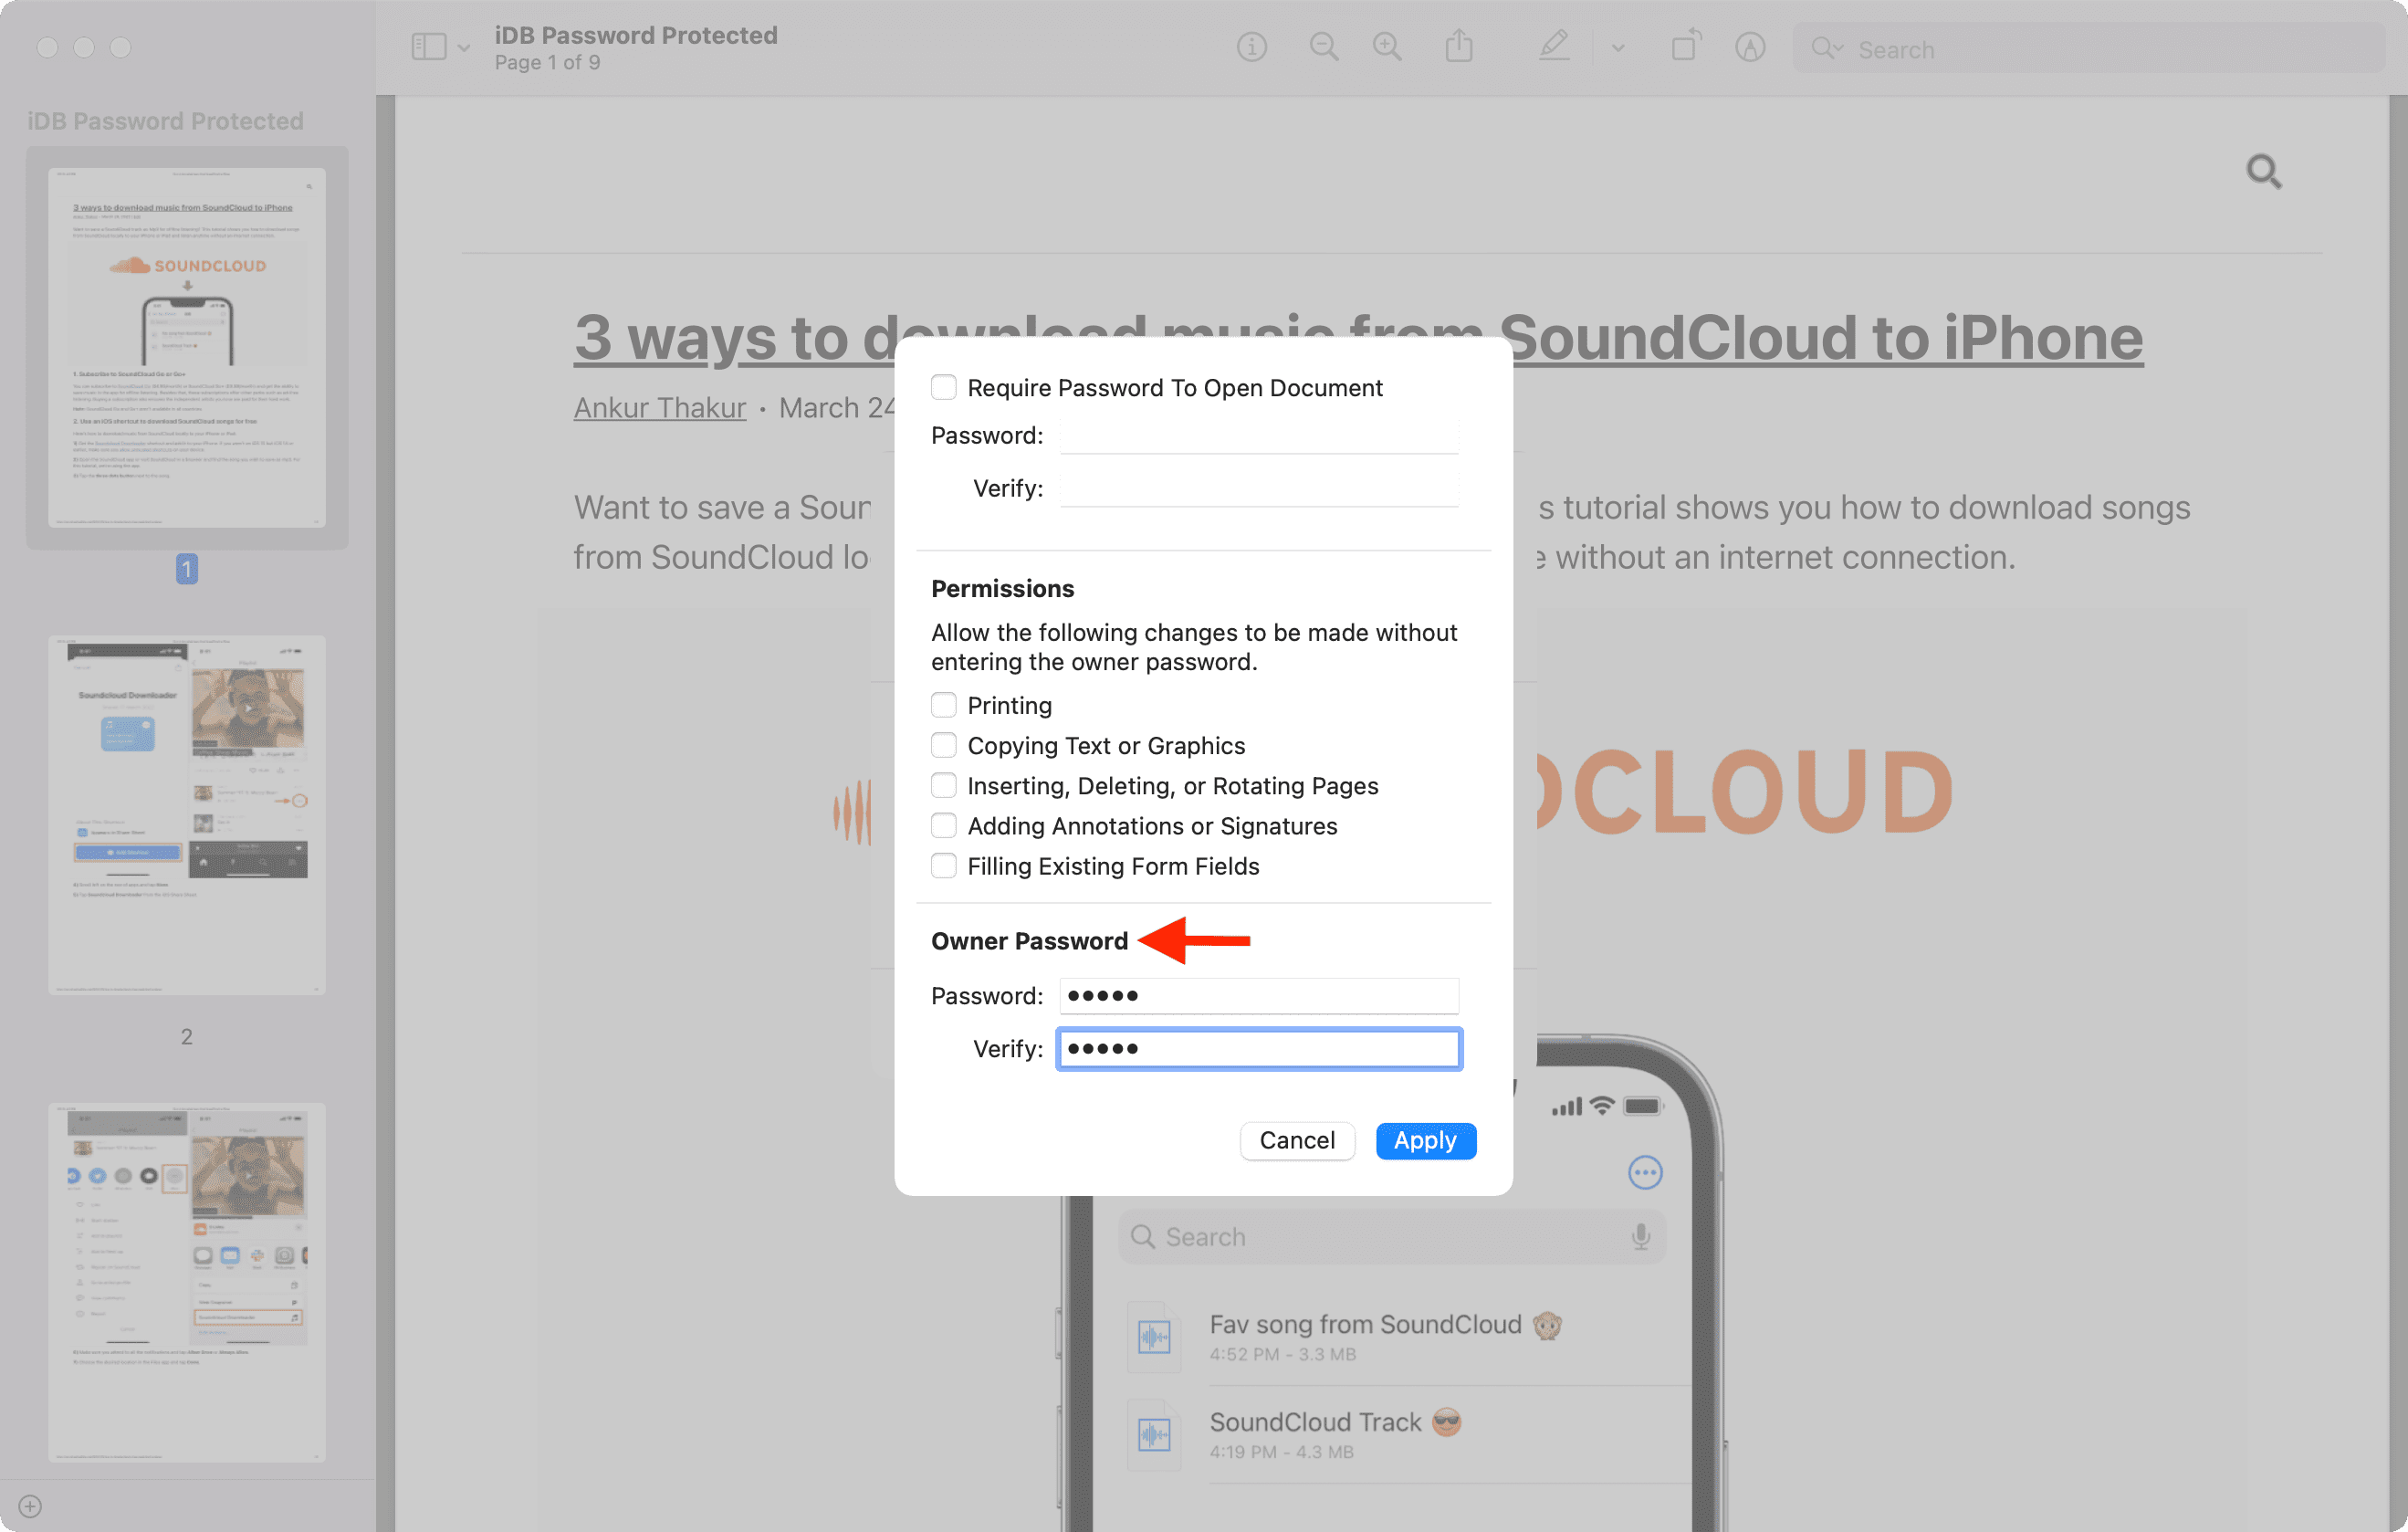This screenshot has height=1532, width=2408.
Task: Click the Search field in phone image
Action: tap(1392, 1237)
